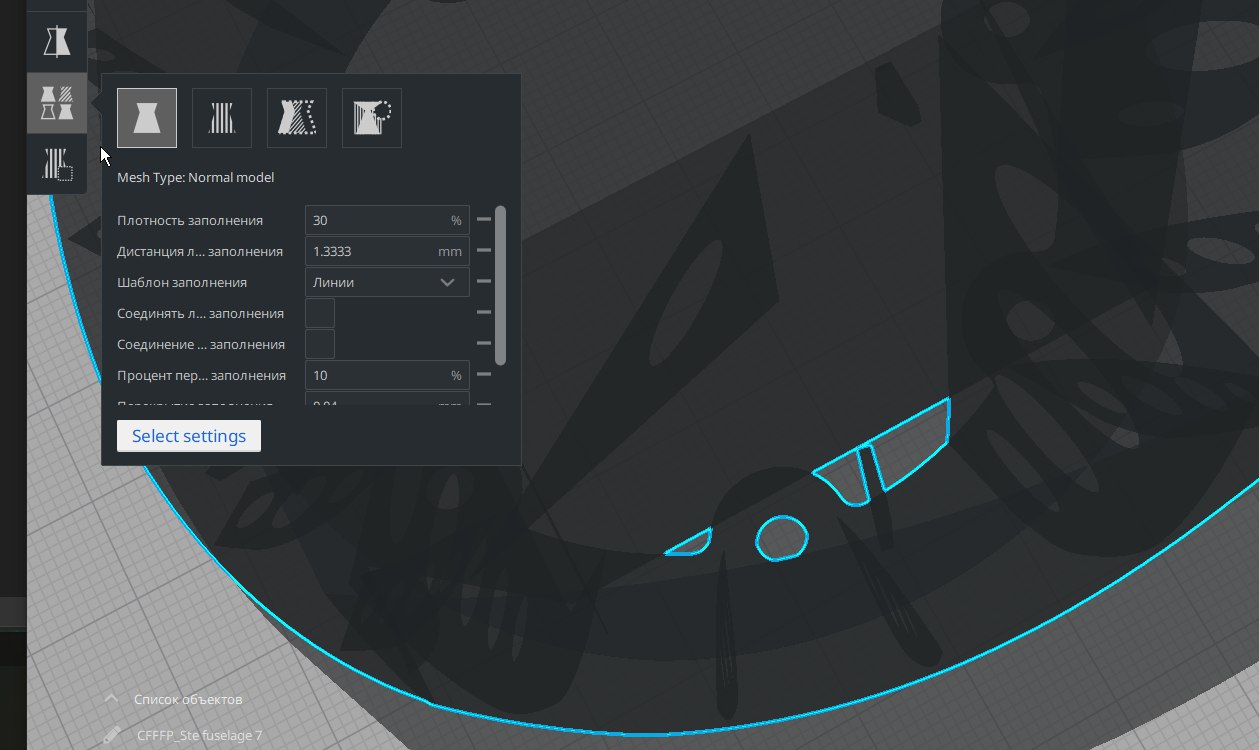Select CFFFP_Ste fuselage 7 in object list
This screenshot has height=750, width=1259.
click(199, 735)
